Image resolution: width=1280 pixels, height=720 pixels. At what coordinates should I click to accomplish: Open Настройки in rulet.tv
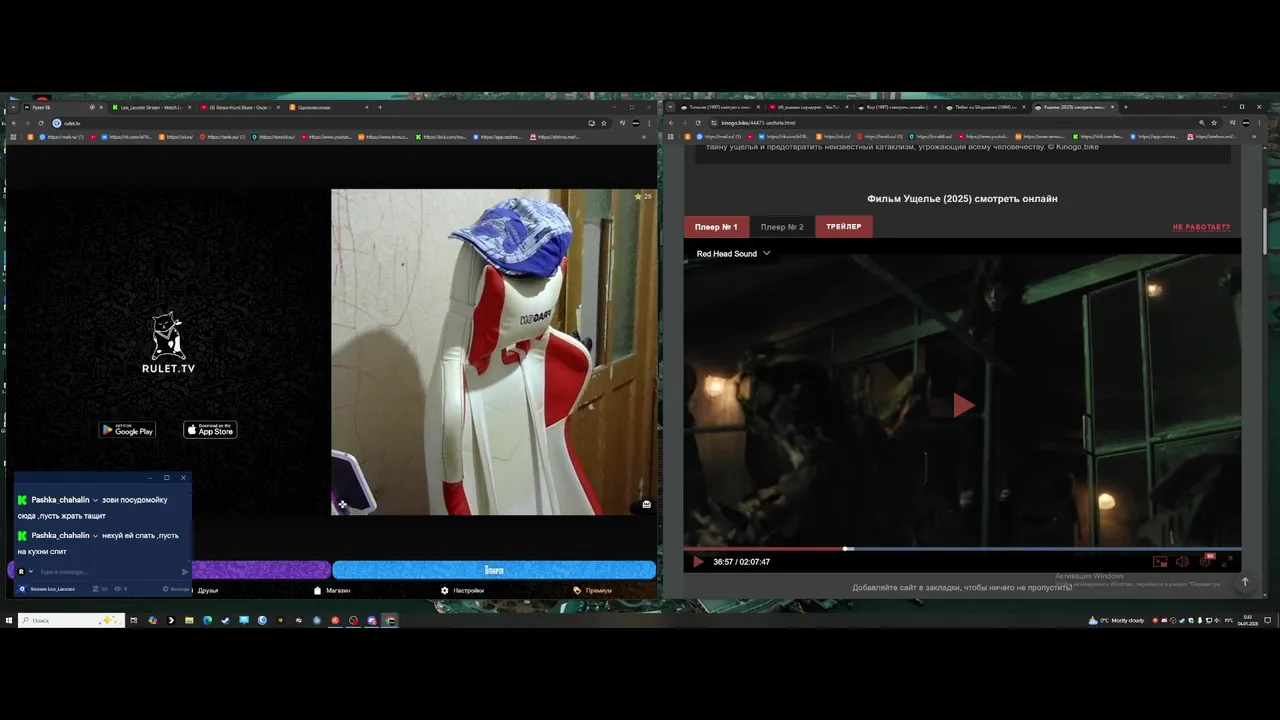462,590
